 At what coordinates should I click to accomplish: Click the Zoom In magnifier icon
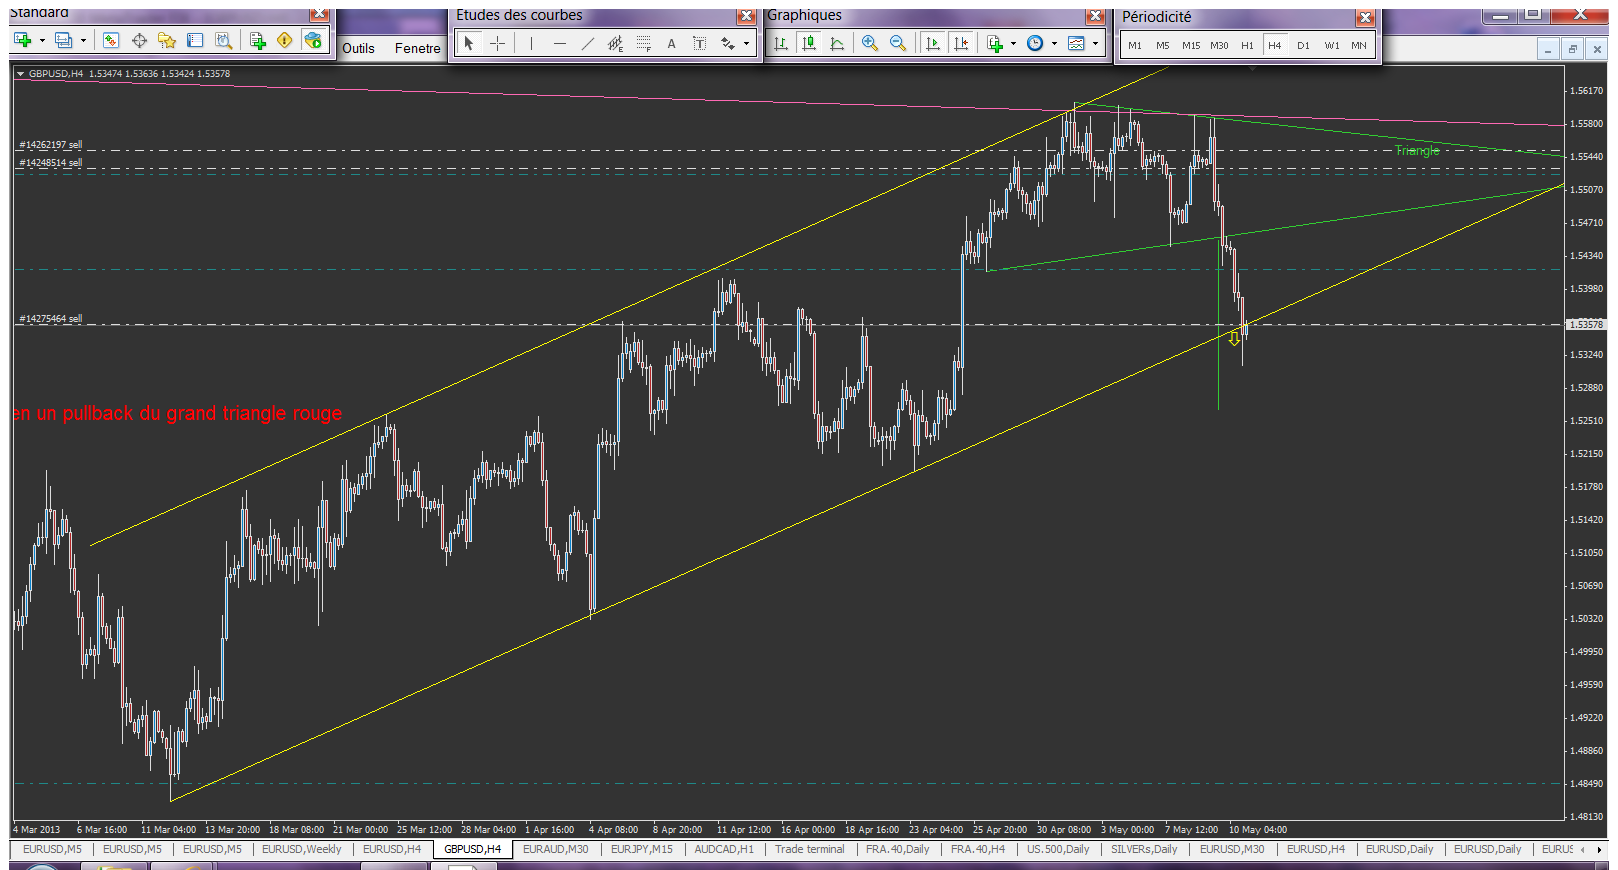pos(869,43)
